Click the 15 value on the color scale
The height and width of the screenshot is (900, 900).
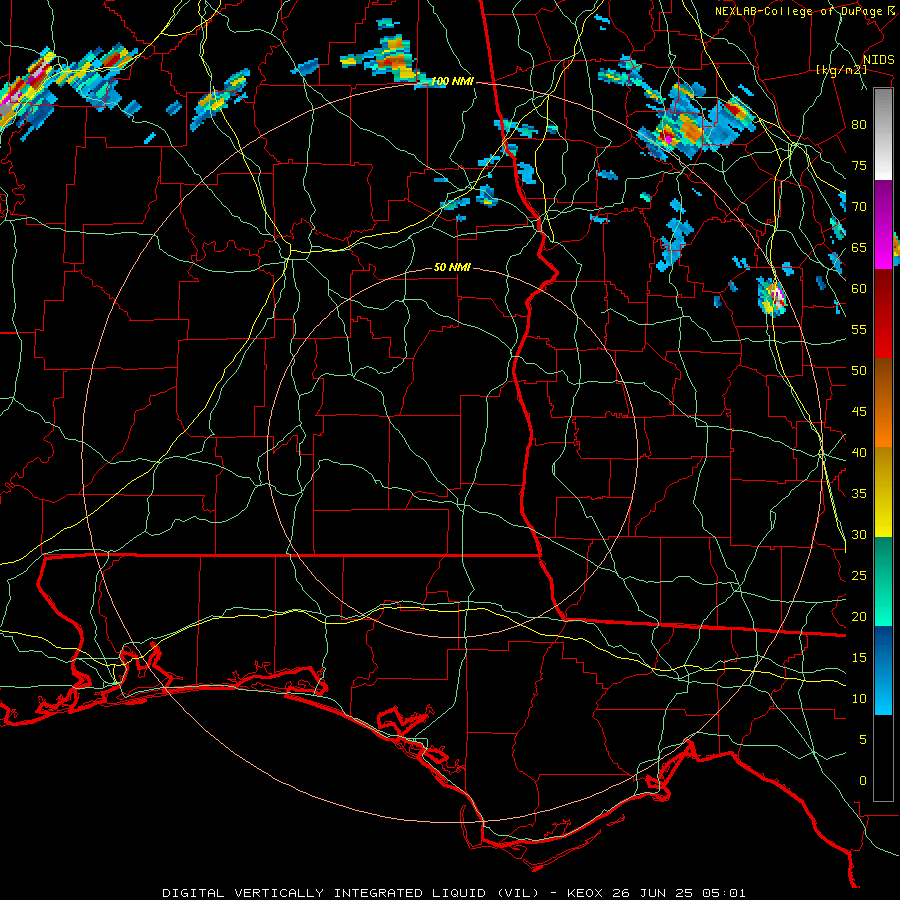859,658
